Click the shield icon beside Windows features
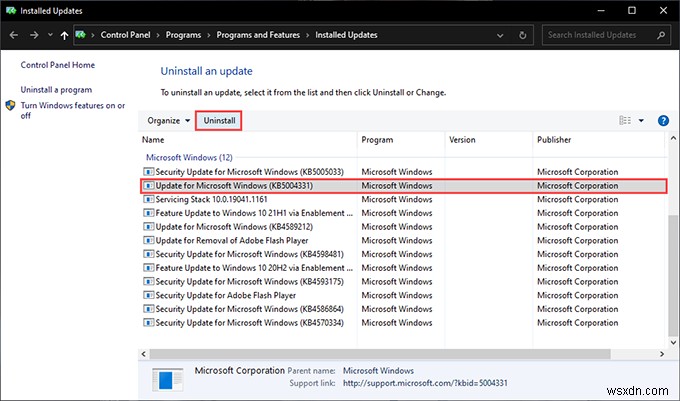The width and height of the screenshot is (680, 401). coord(10,105)
